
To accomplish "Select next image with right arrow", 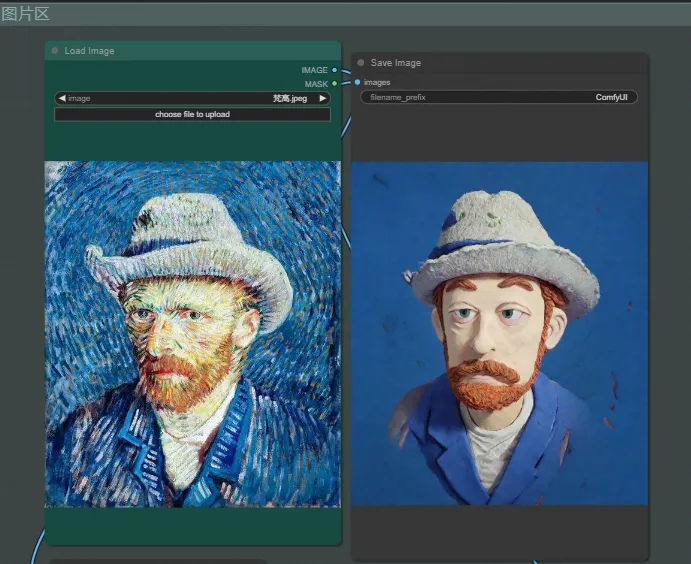I will tap(323, 98).
